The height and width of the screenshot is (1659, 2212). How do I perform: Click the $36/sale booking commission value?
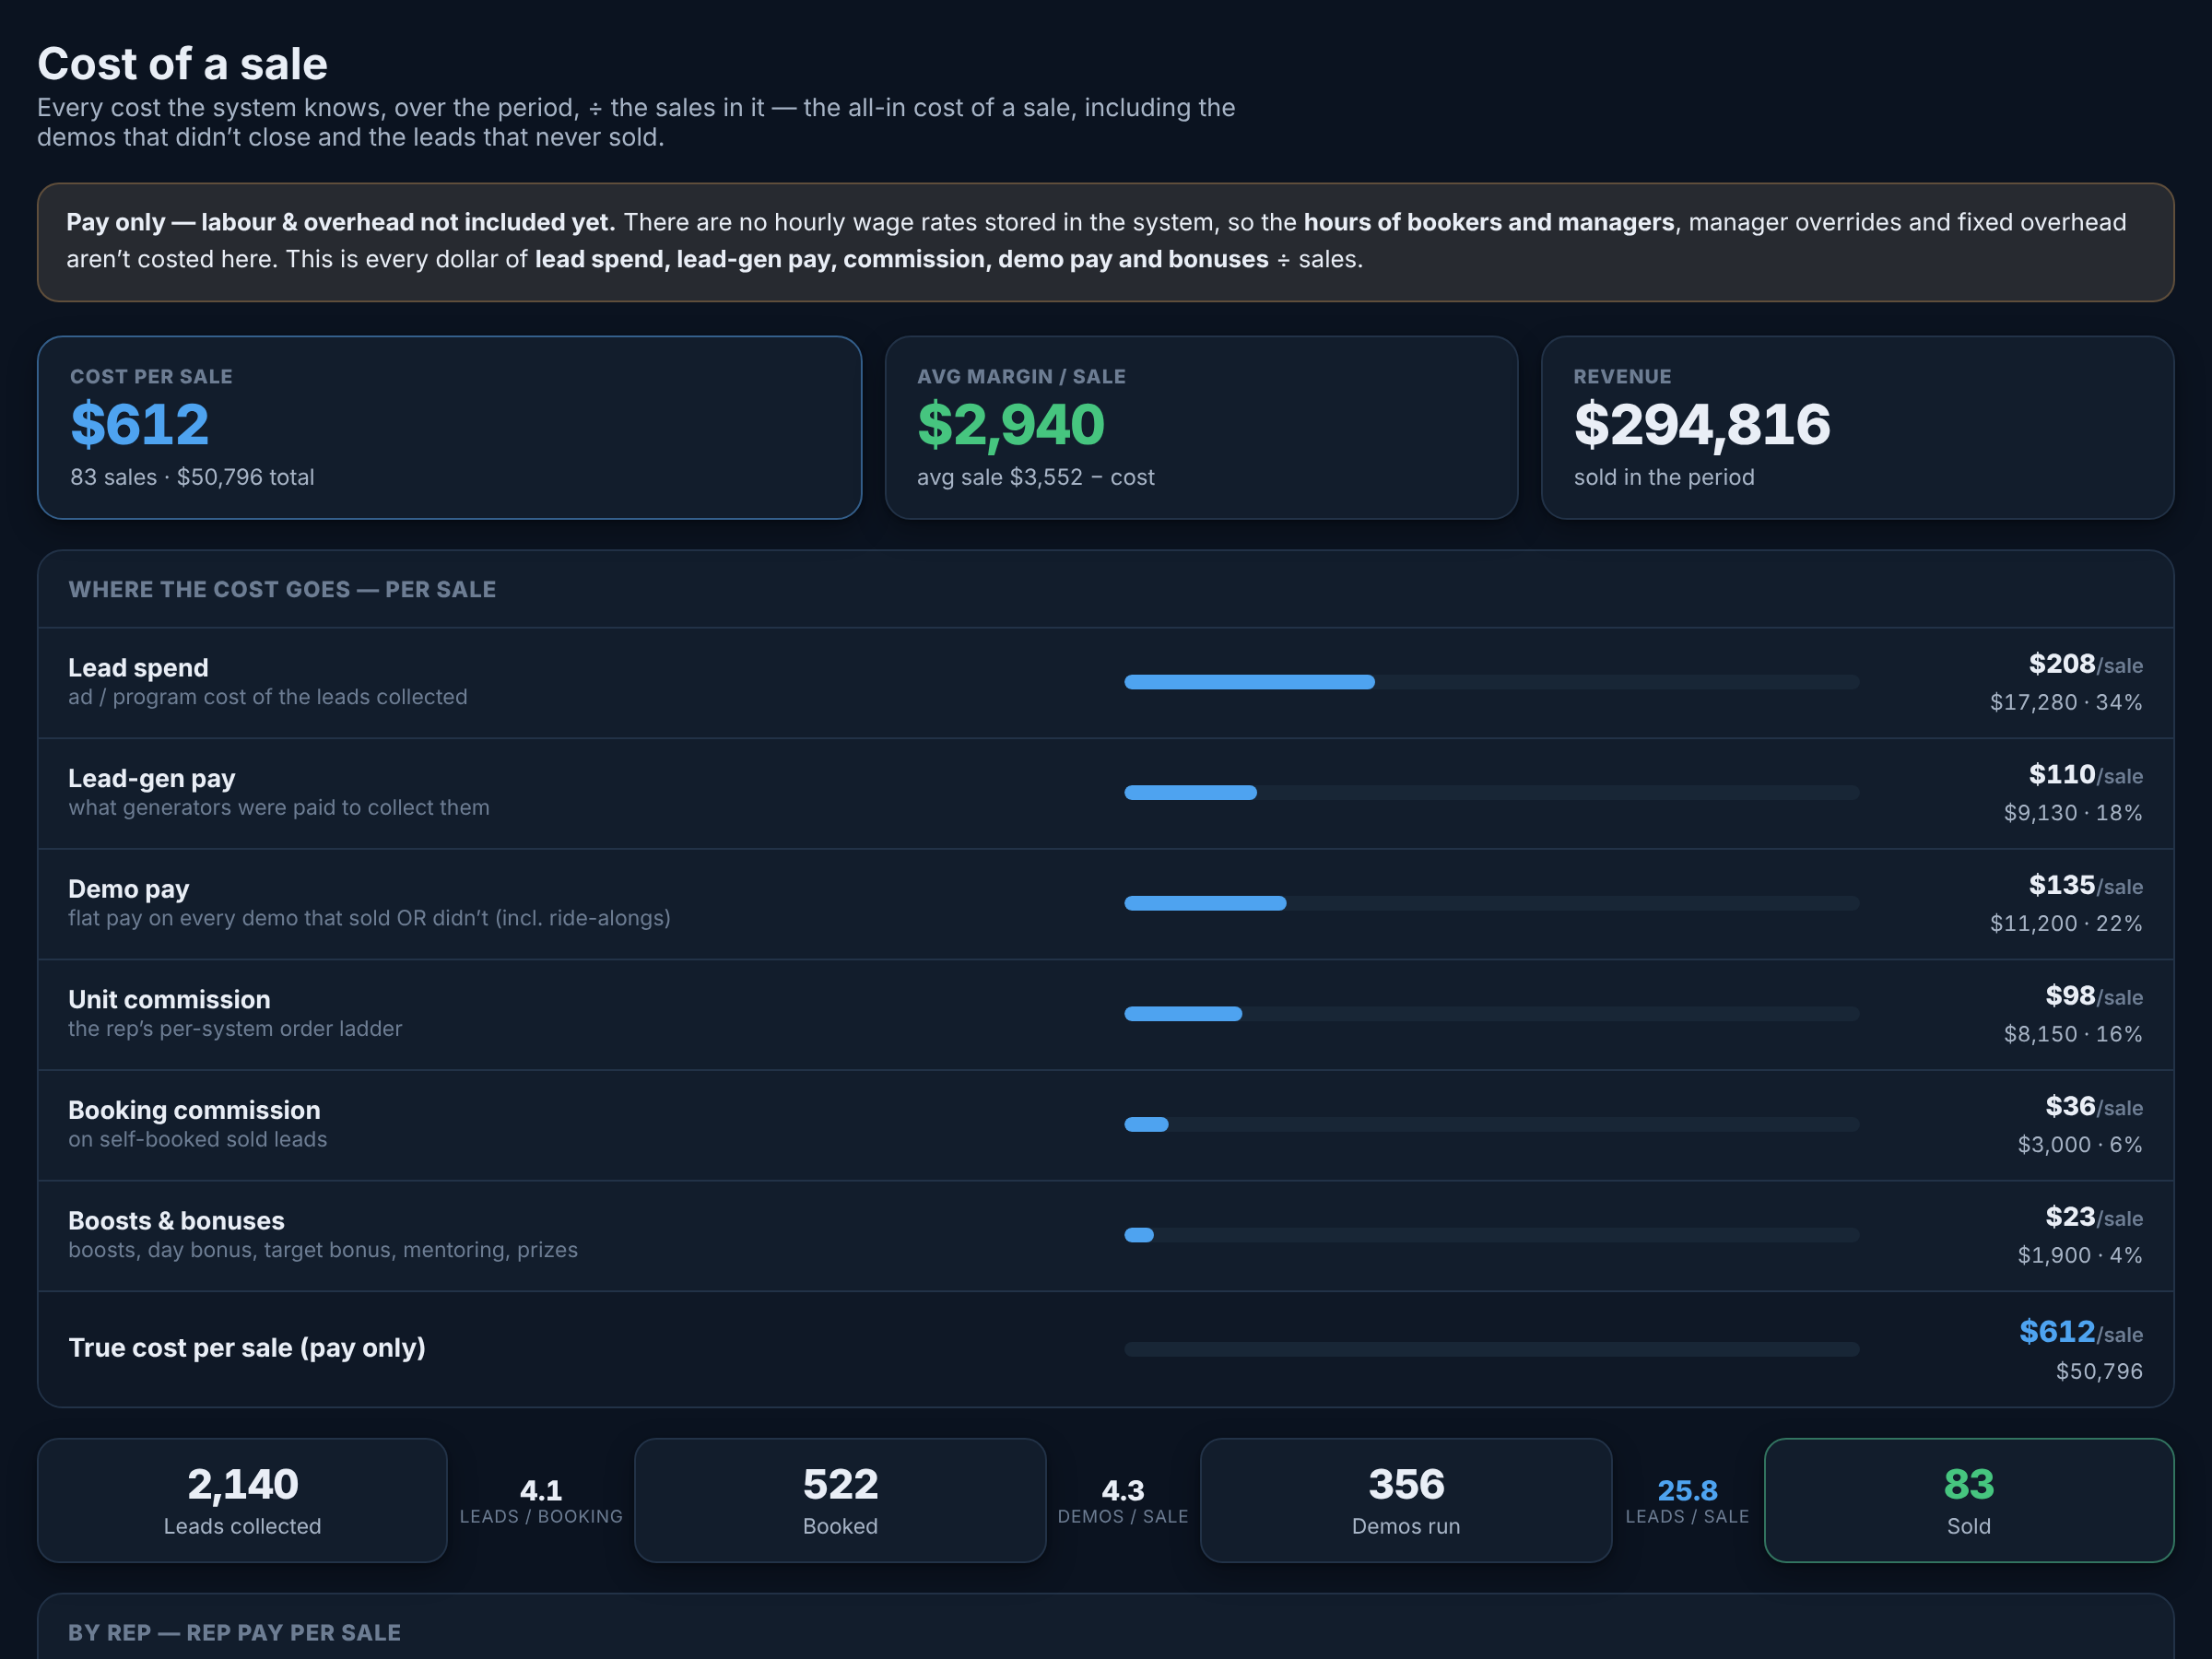coord(2094,1107)
